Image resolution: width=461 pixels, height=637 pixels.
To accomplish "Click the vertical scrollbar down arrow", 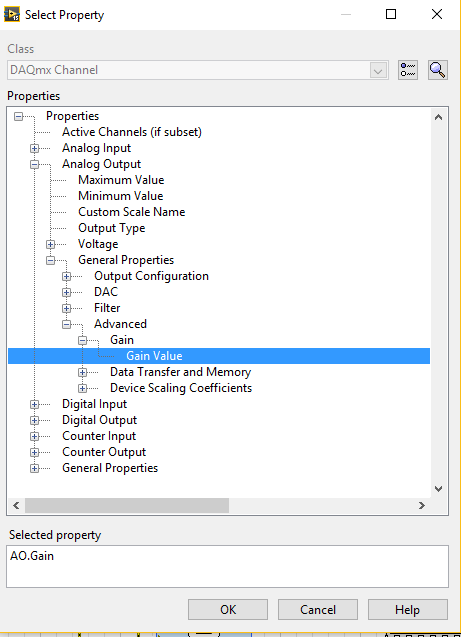I will pos(439,489).
